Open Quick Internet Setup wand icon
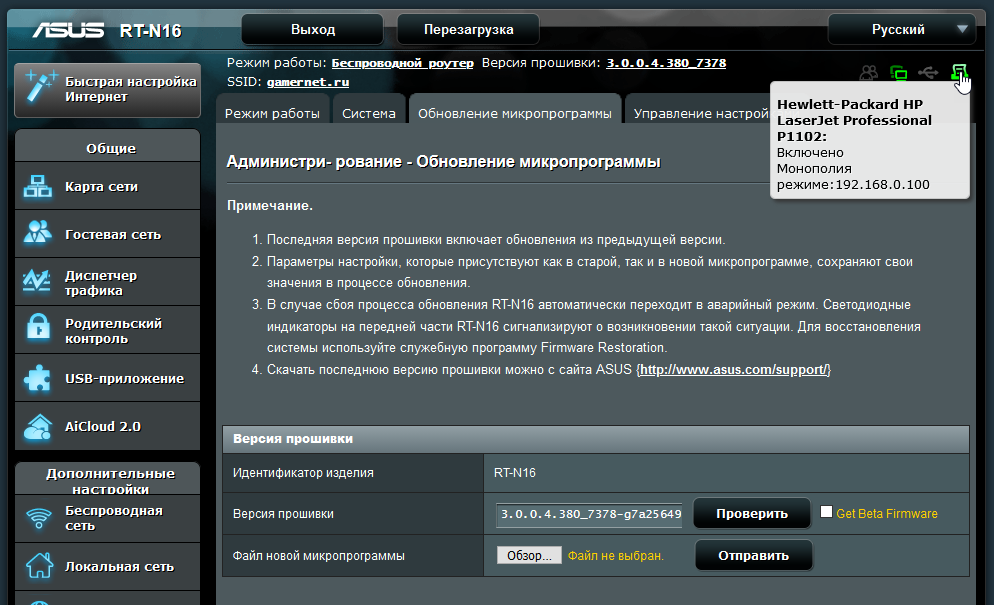 tap(40, 87)
